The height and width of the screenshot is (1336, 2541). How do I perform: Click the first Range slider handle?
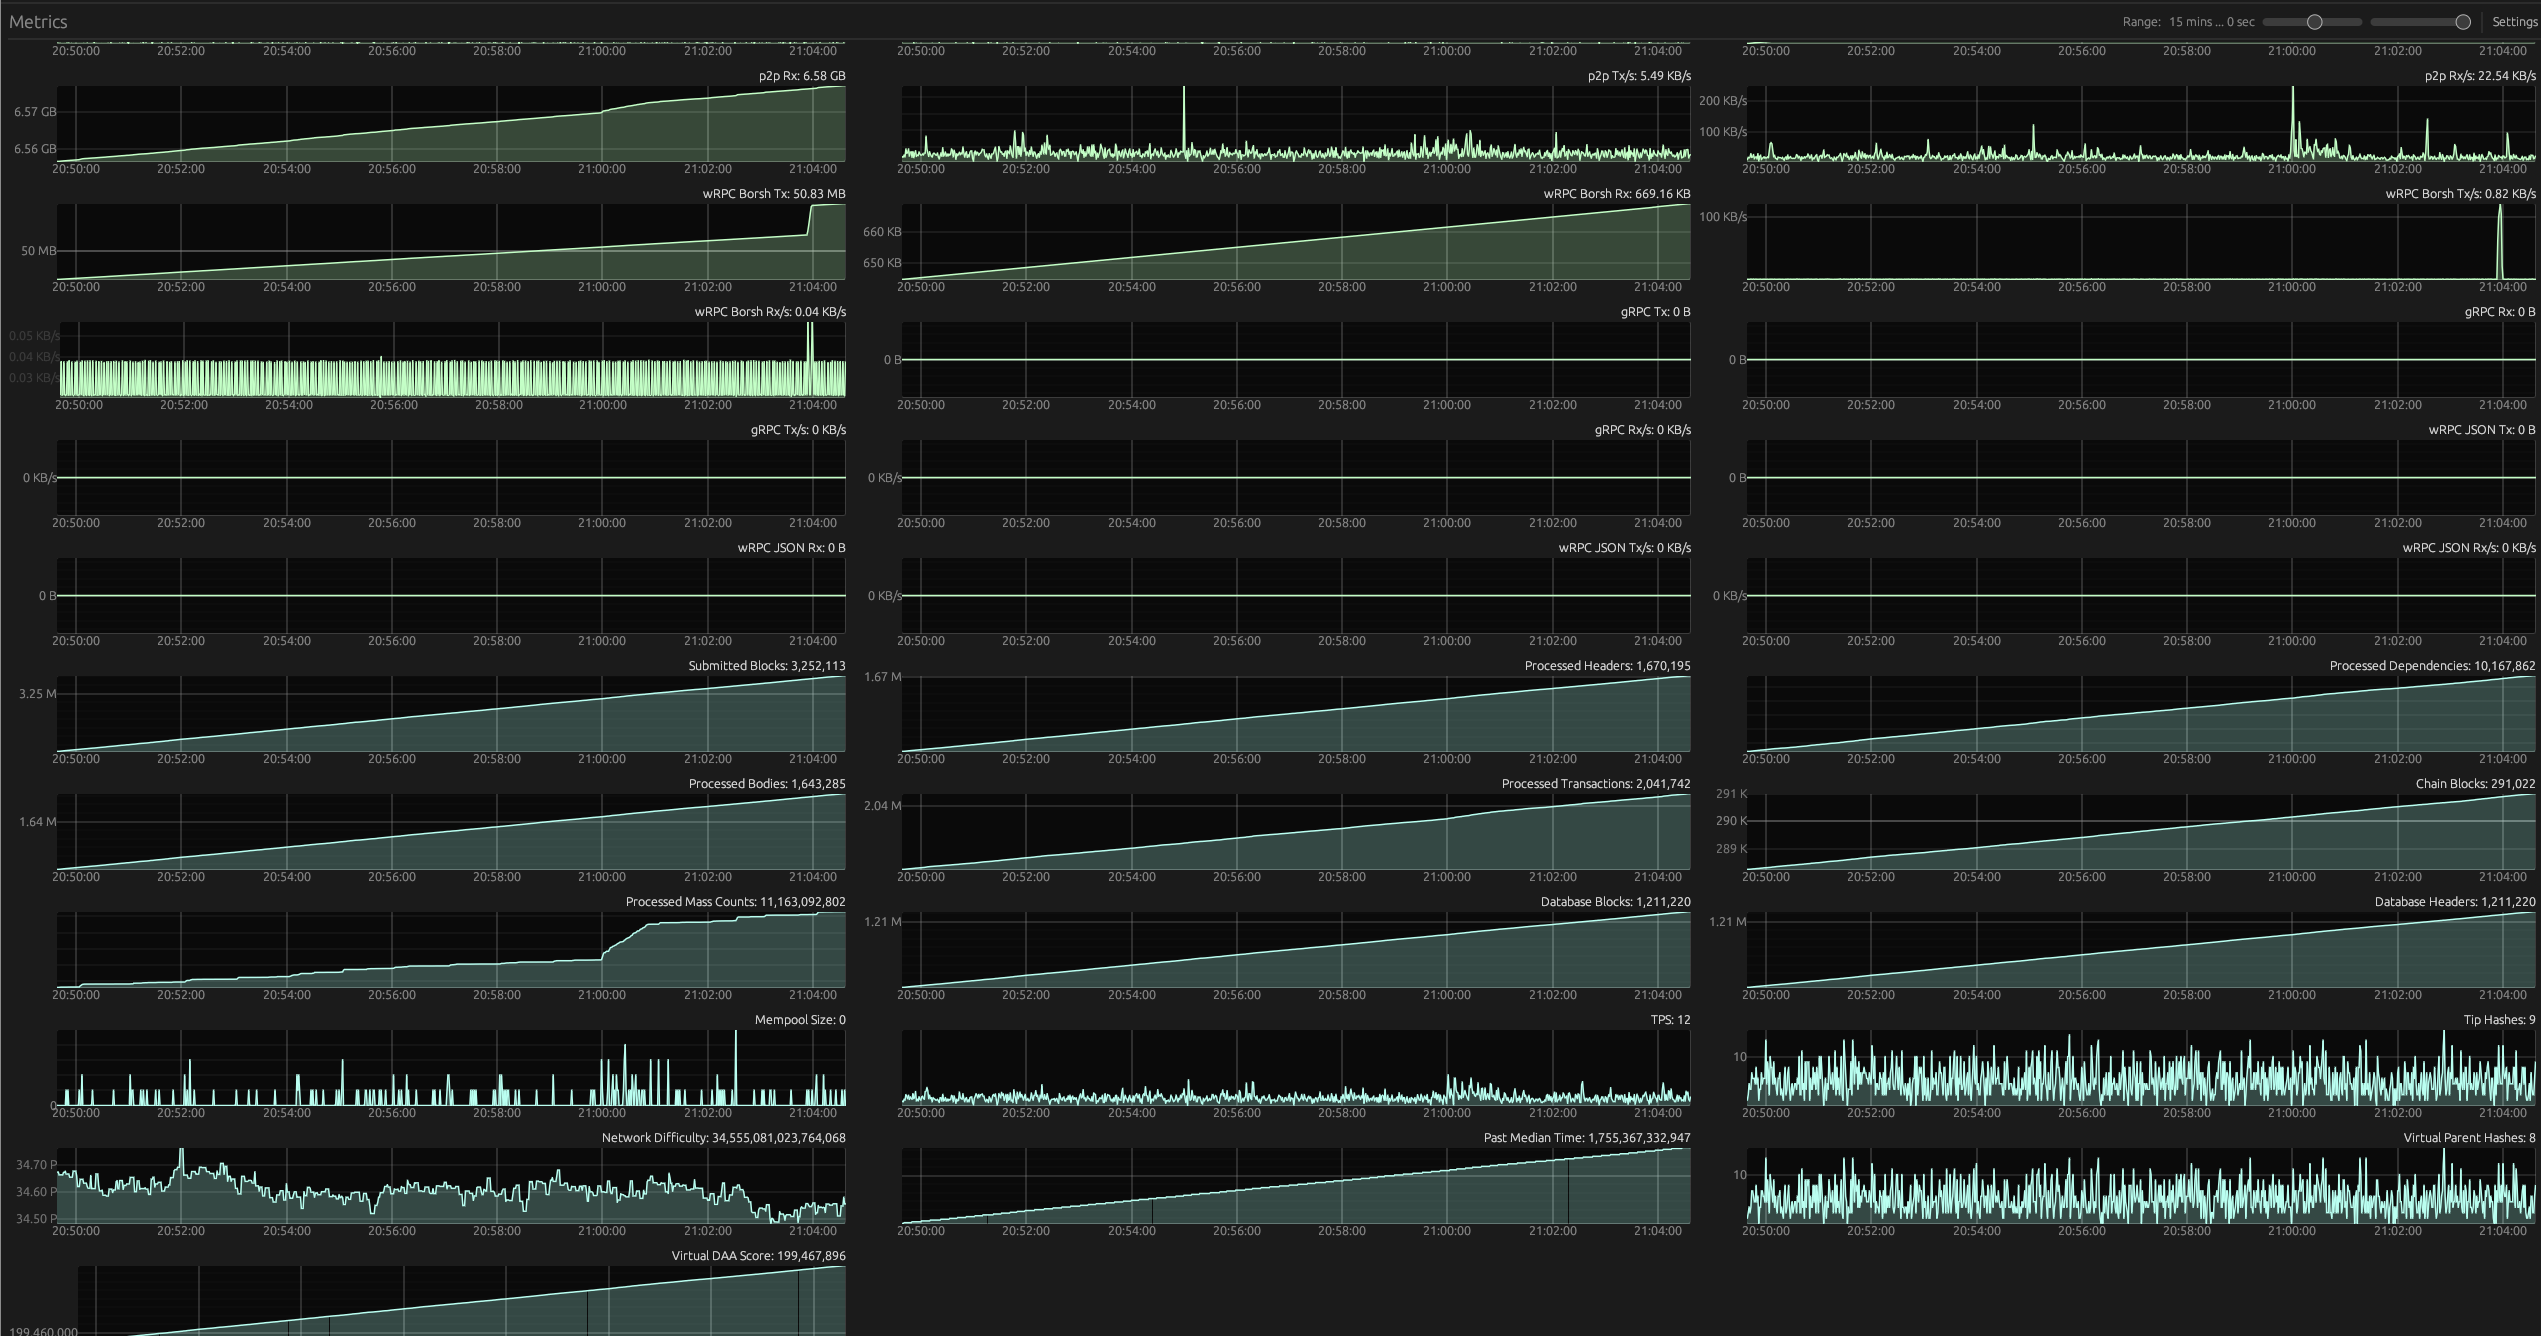pyautogui.click(x=2314, y=22)
